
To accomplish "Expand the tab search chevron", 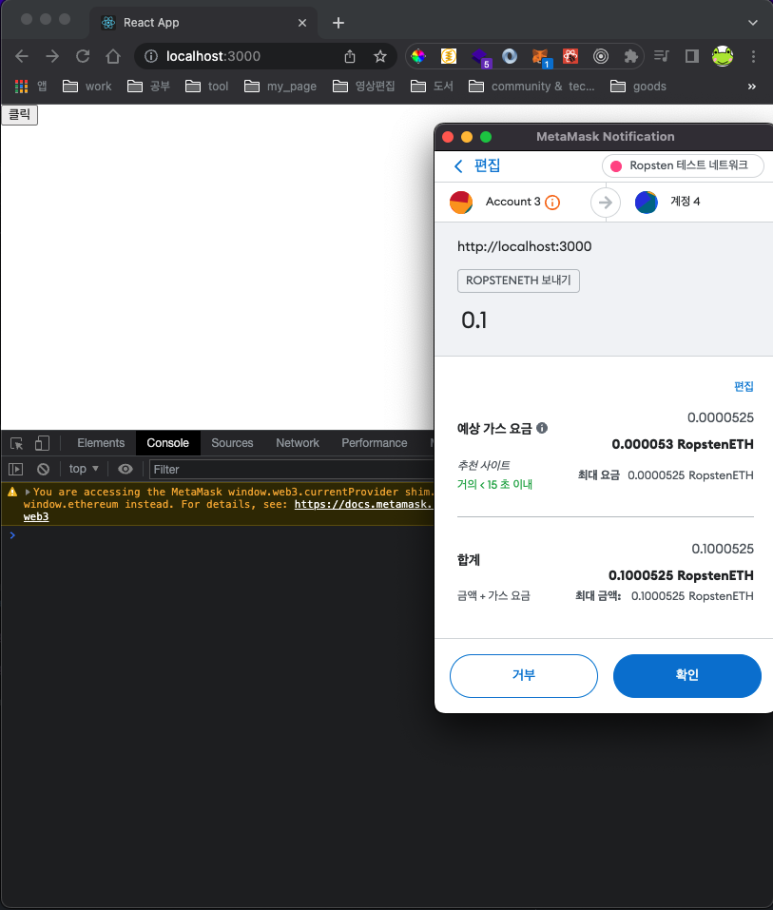I will coord(753,23).
